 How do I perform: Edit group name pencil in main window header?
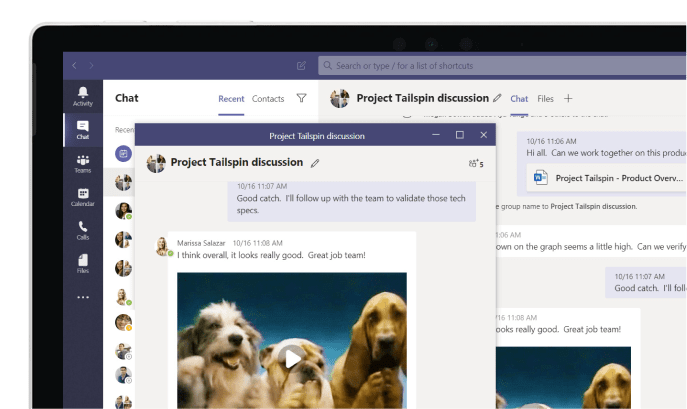(497, 98)
